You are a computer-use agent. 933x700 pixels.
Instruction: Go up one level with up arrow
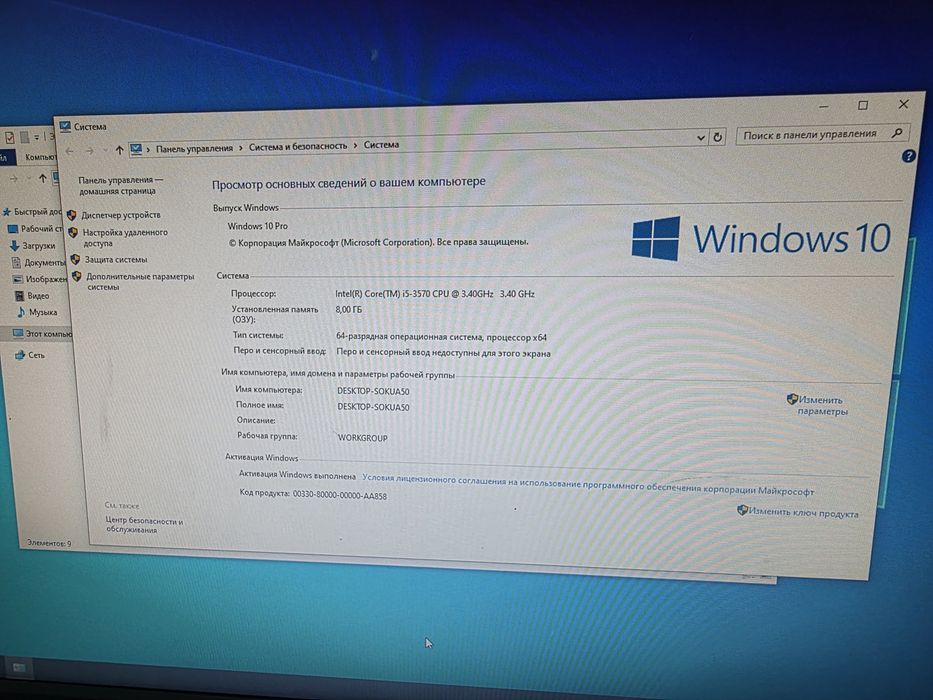(x=120, y=150)
